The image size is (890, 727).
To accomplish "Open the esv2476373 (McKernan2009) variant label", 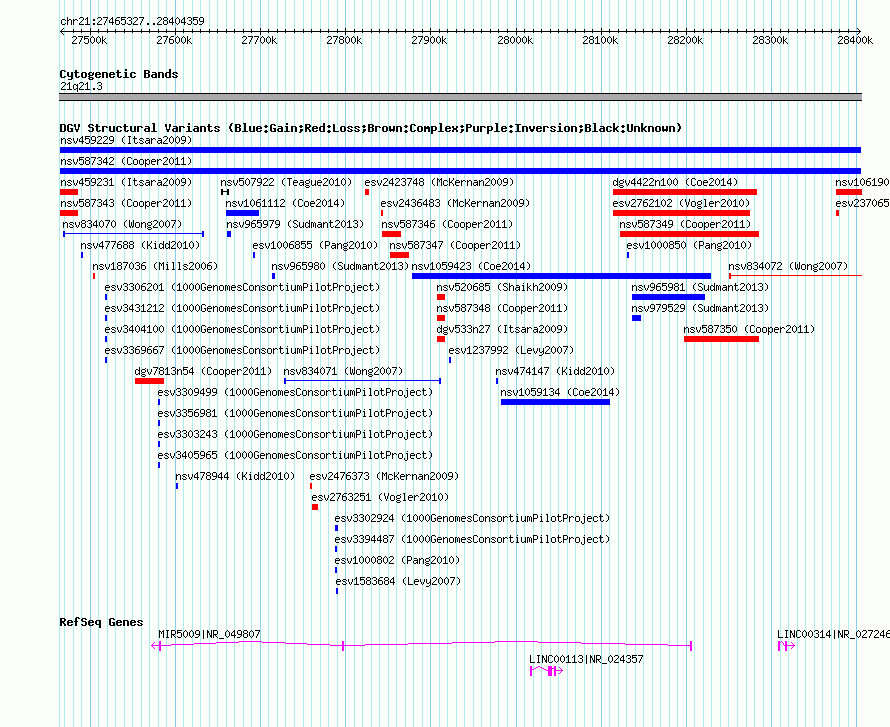I will point(384,476).
